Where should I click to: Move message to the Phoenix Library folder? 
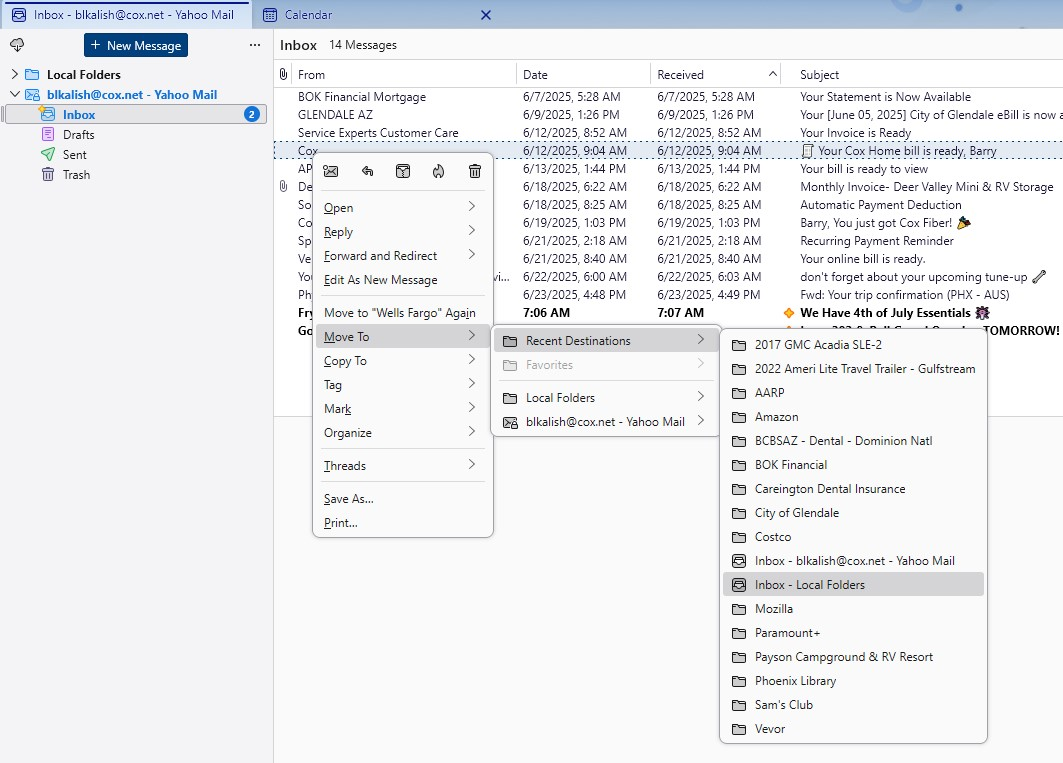click(x=853, y=681)
